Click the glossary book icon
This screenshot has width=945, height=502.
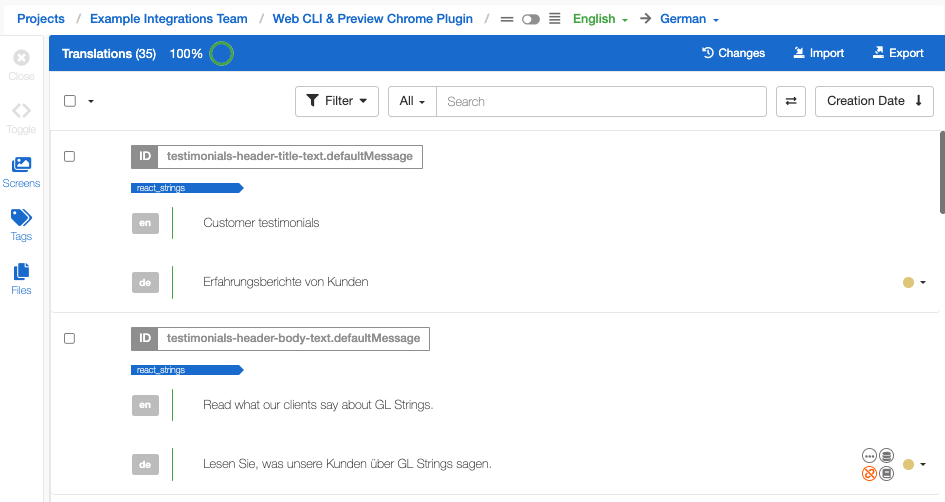(x=886, y=474)
